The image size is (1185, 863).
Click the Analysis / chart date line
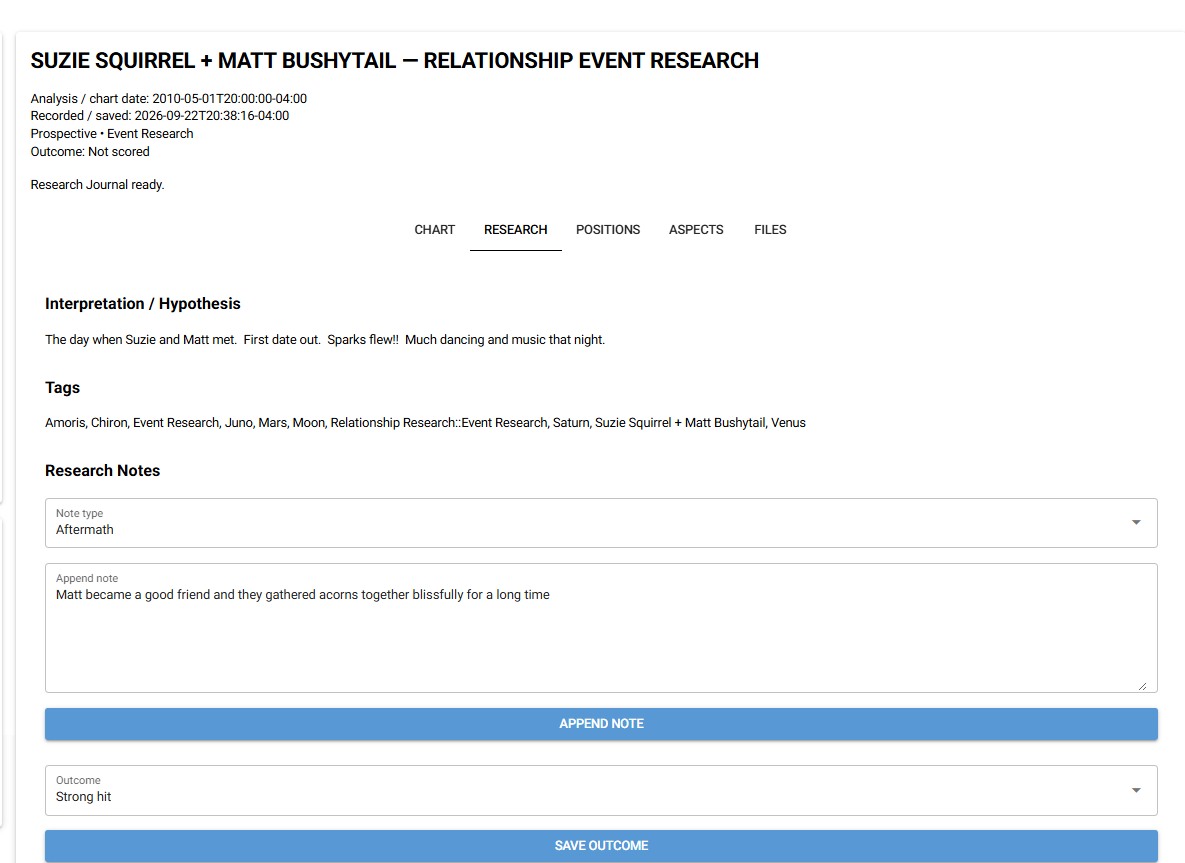tap(169, 98)
